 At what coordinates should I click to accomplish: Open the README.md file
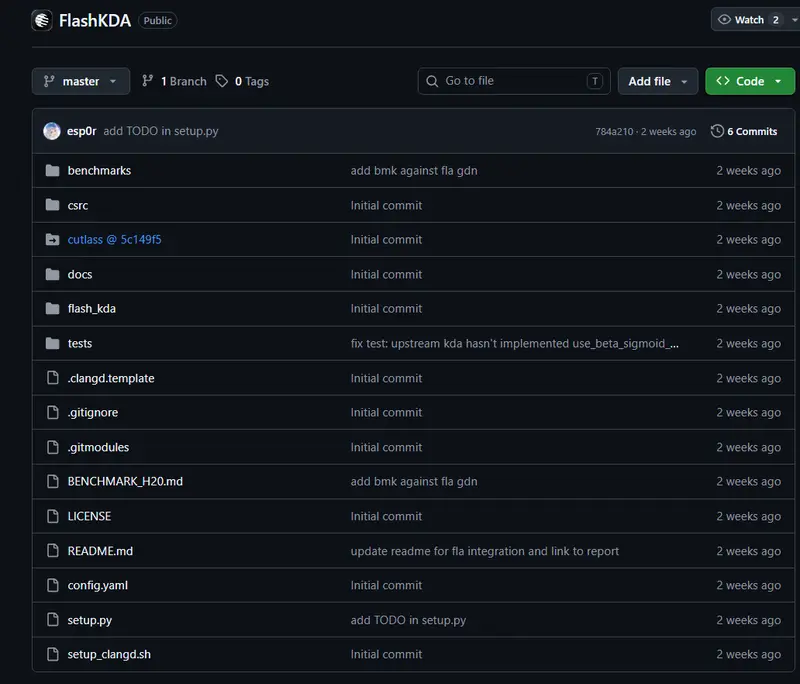click(101, 551)
